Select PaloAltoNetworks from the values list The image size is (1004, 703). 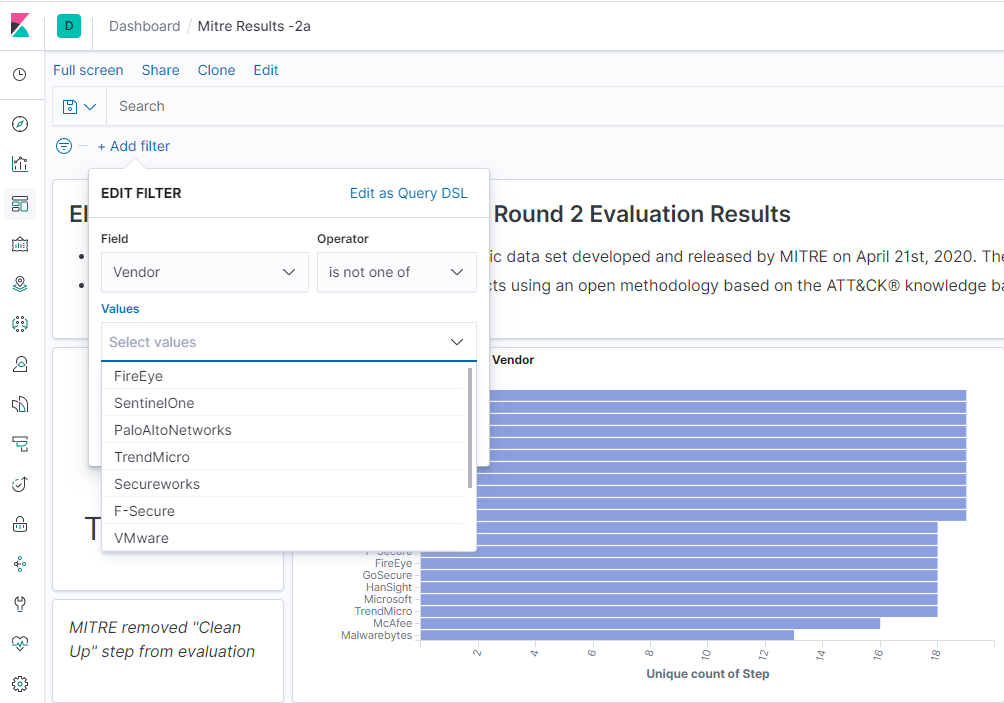coord(282,430)
